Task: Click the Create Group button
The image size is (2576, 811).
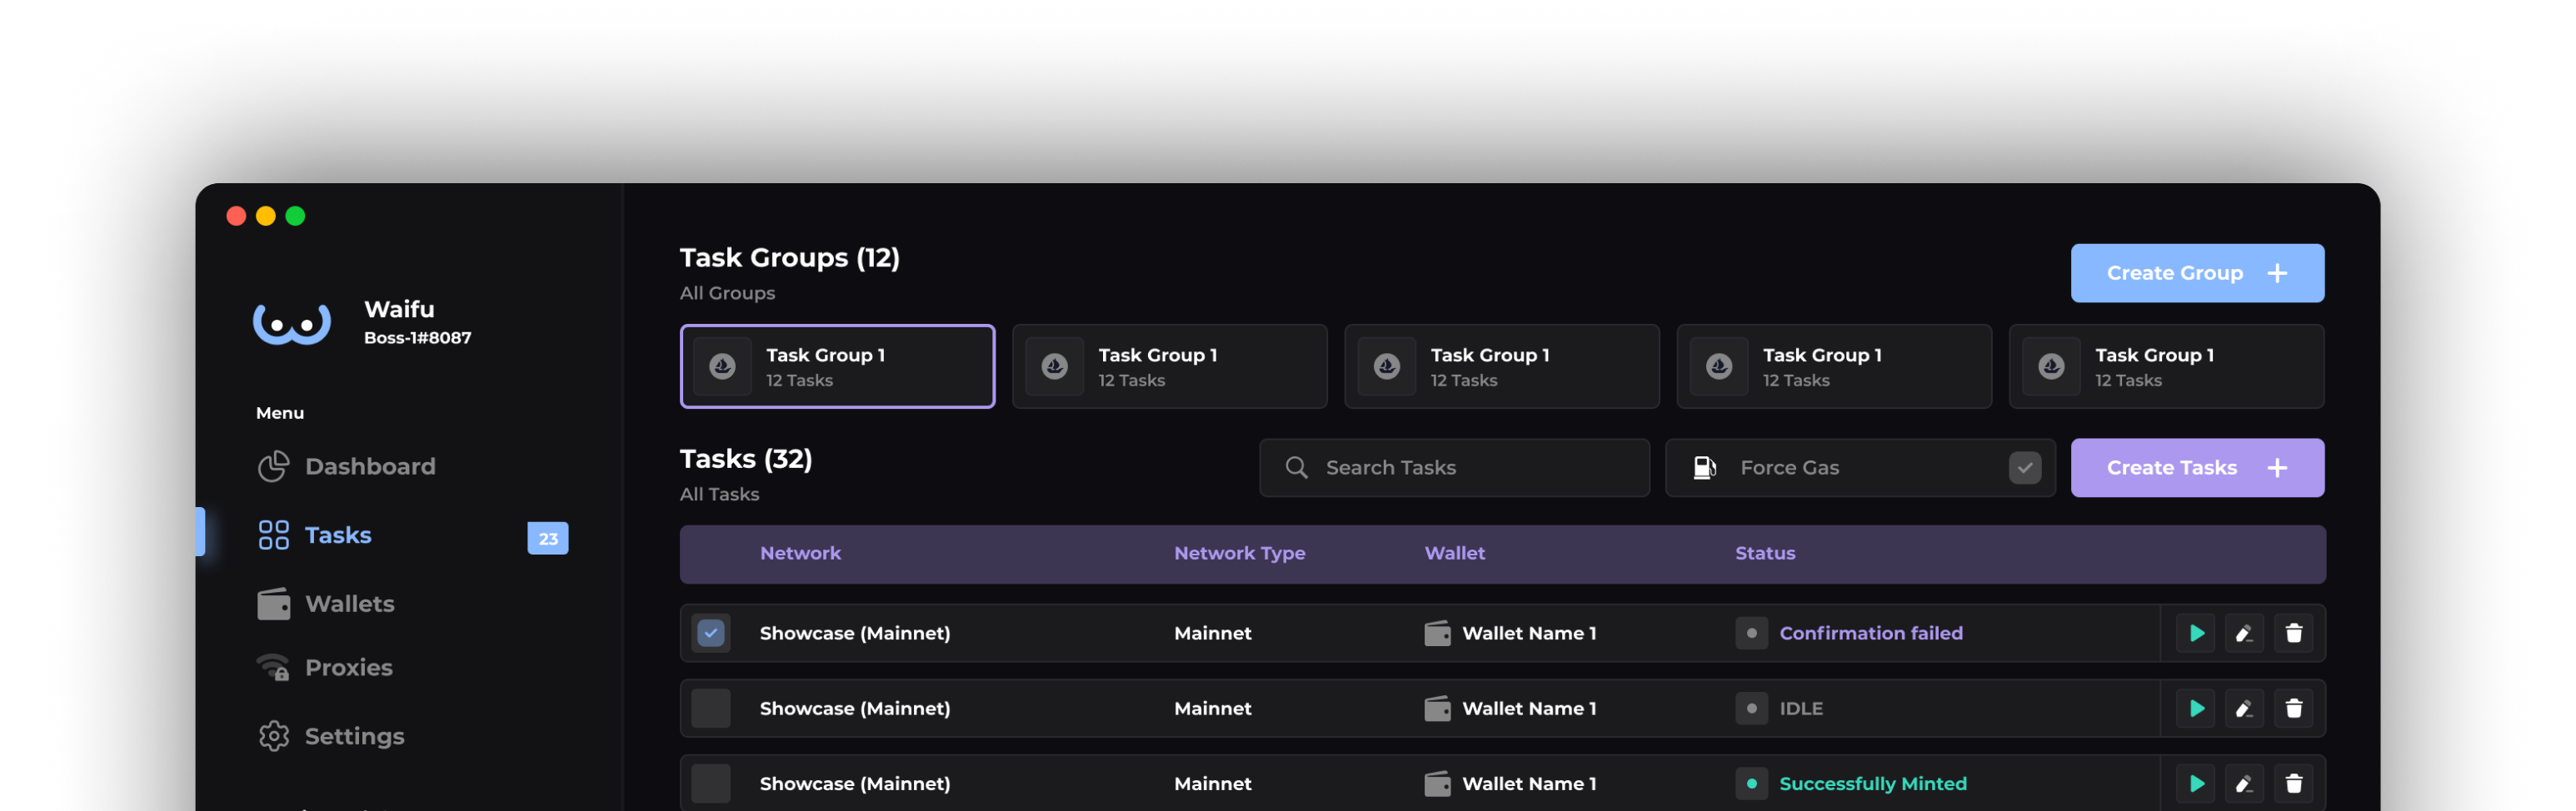Action: (2197, 273)
